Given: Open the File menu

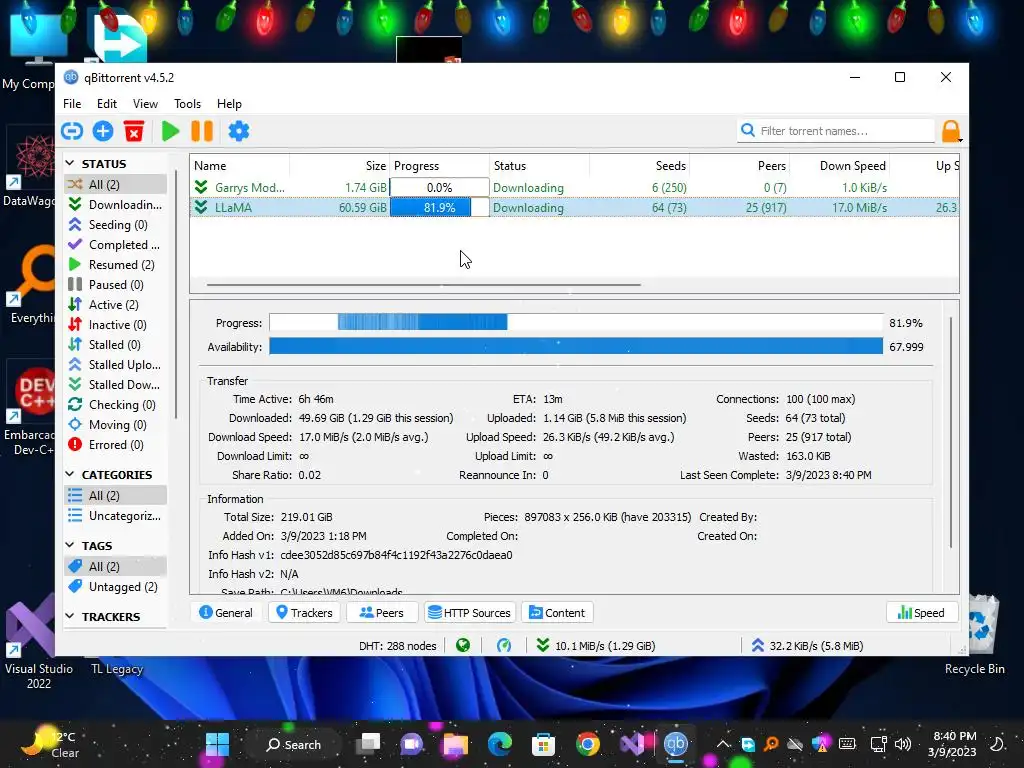Looking at the screenshot, I should point(72,104).
